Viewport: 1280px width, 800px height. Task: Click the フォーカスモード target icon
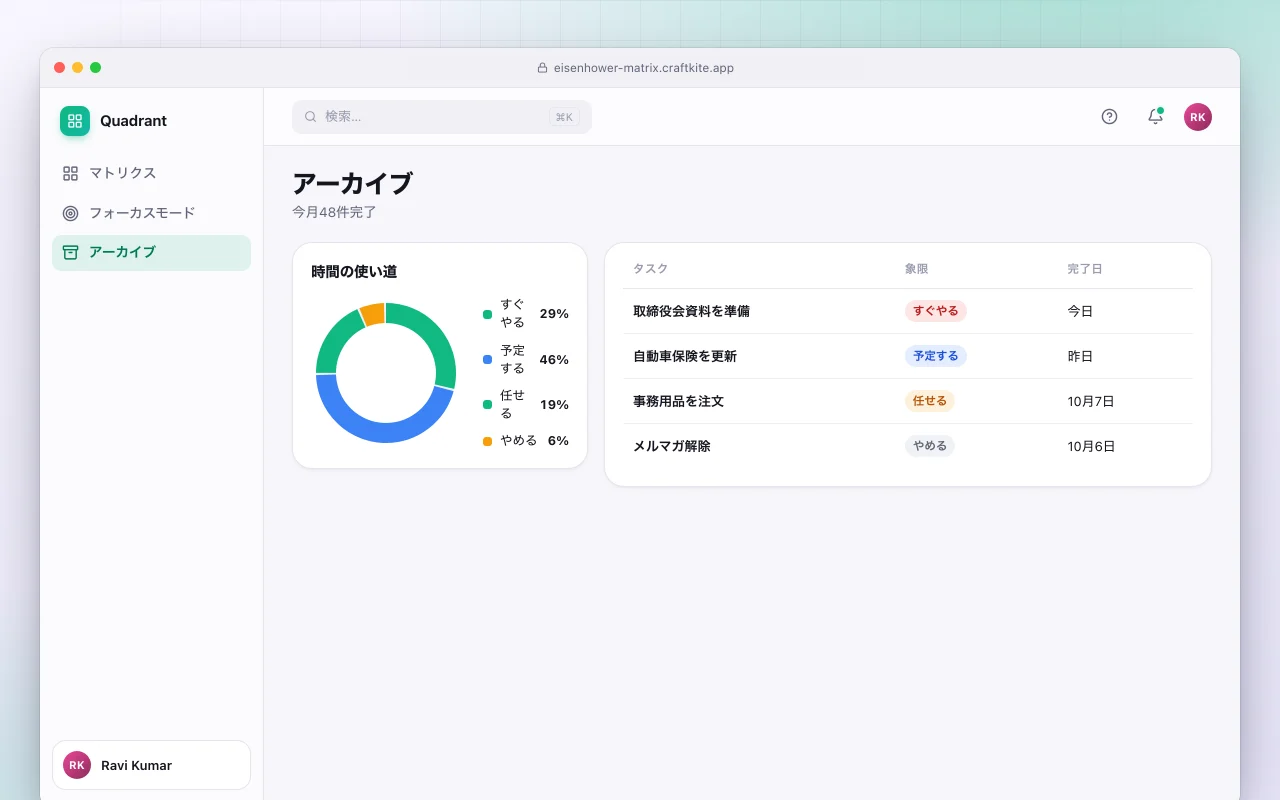pos(70,213)
